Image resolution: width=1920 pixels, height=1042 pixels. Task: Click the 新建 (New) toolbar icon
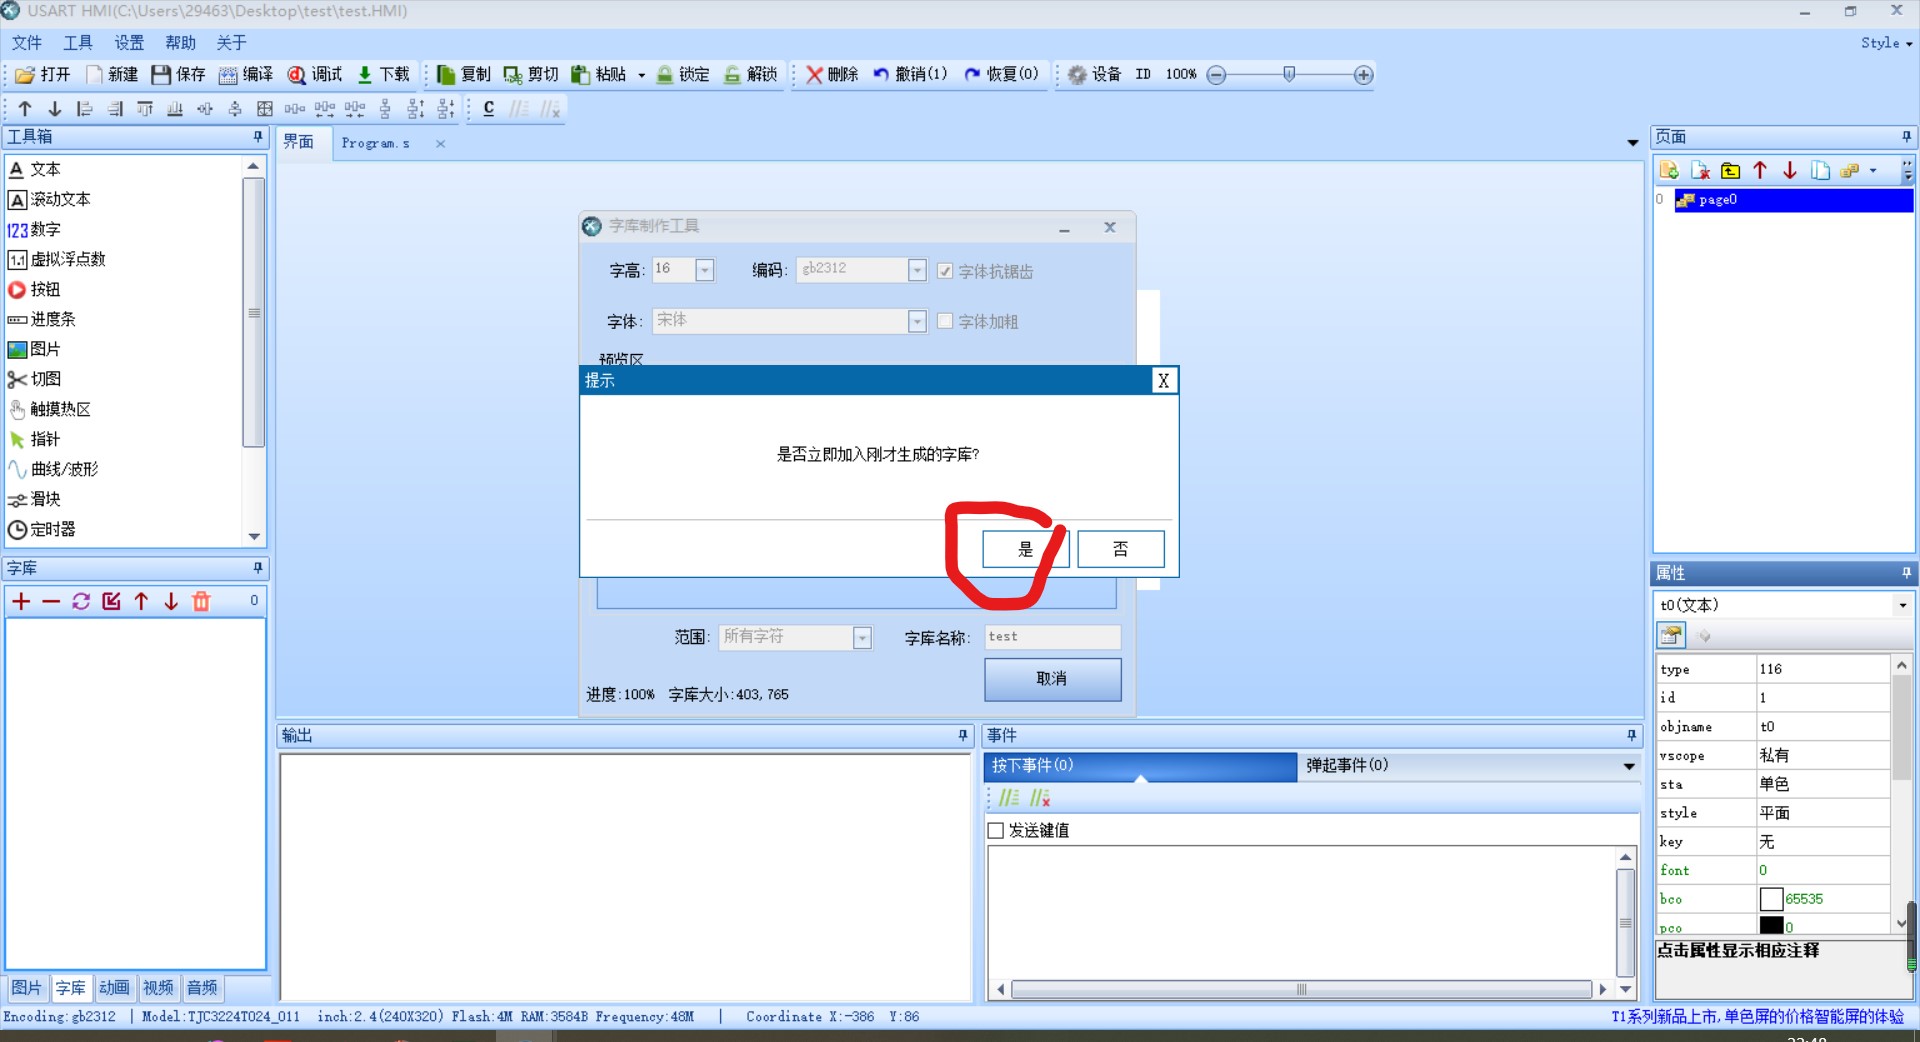(112, 75)
